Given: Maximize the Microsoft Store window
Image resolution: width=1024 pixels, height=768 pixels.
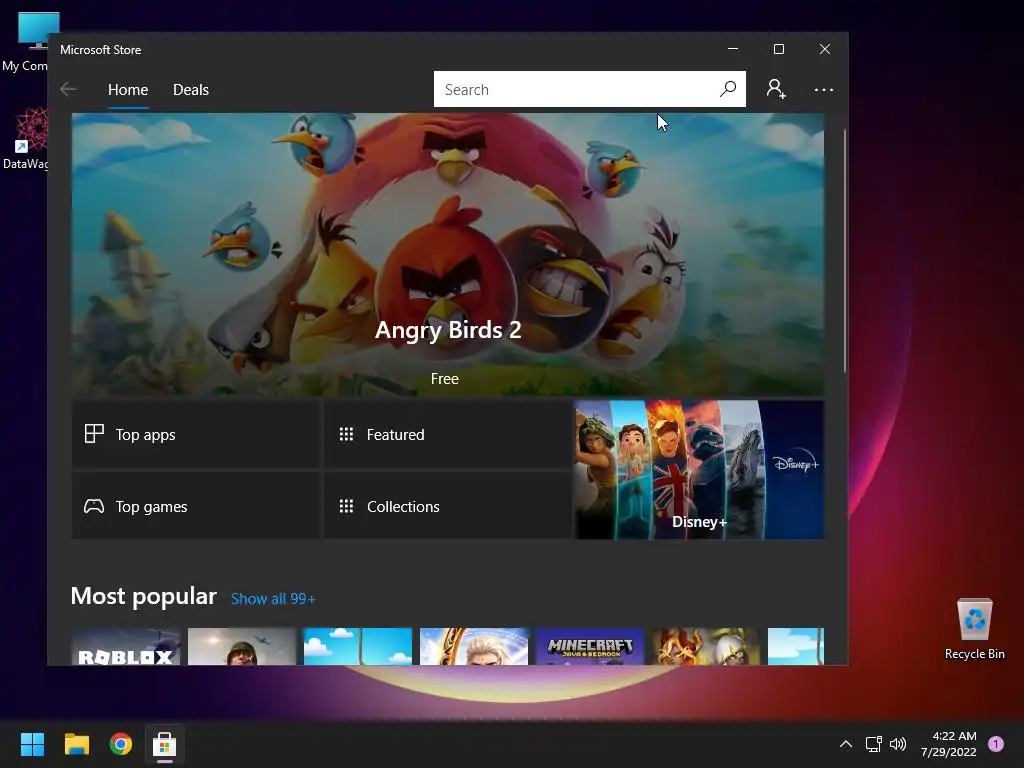Looking at the screenshot, I should pos(778,49).
